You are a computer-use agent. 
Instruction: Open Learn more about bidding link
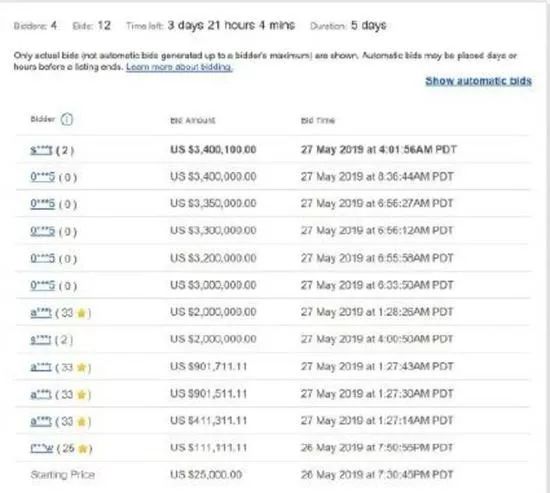click(179, 67)
